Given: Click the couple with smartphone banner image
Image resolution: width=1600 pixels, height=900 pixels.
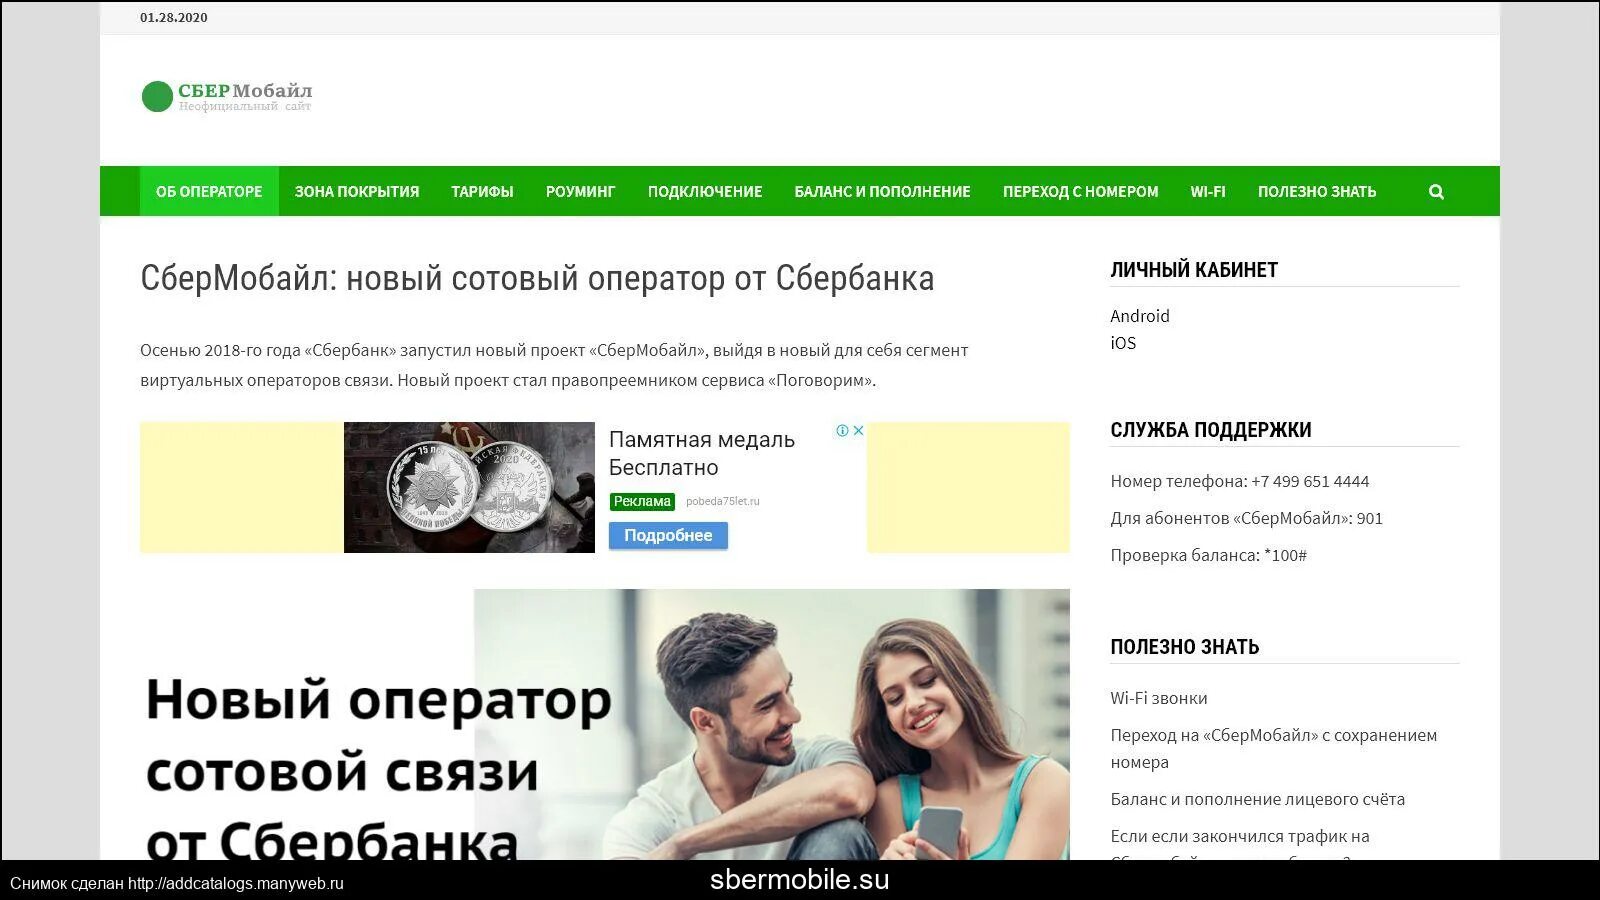Looking at the screenshot, I should point(771,724).
